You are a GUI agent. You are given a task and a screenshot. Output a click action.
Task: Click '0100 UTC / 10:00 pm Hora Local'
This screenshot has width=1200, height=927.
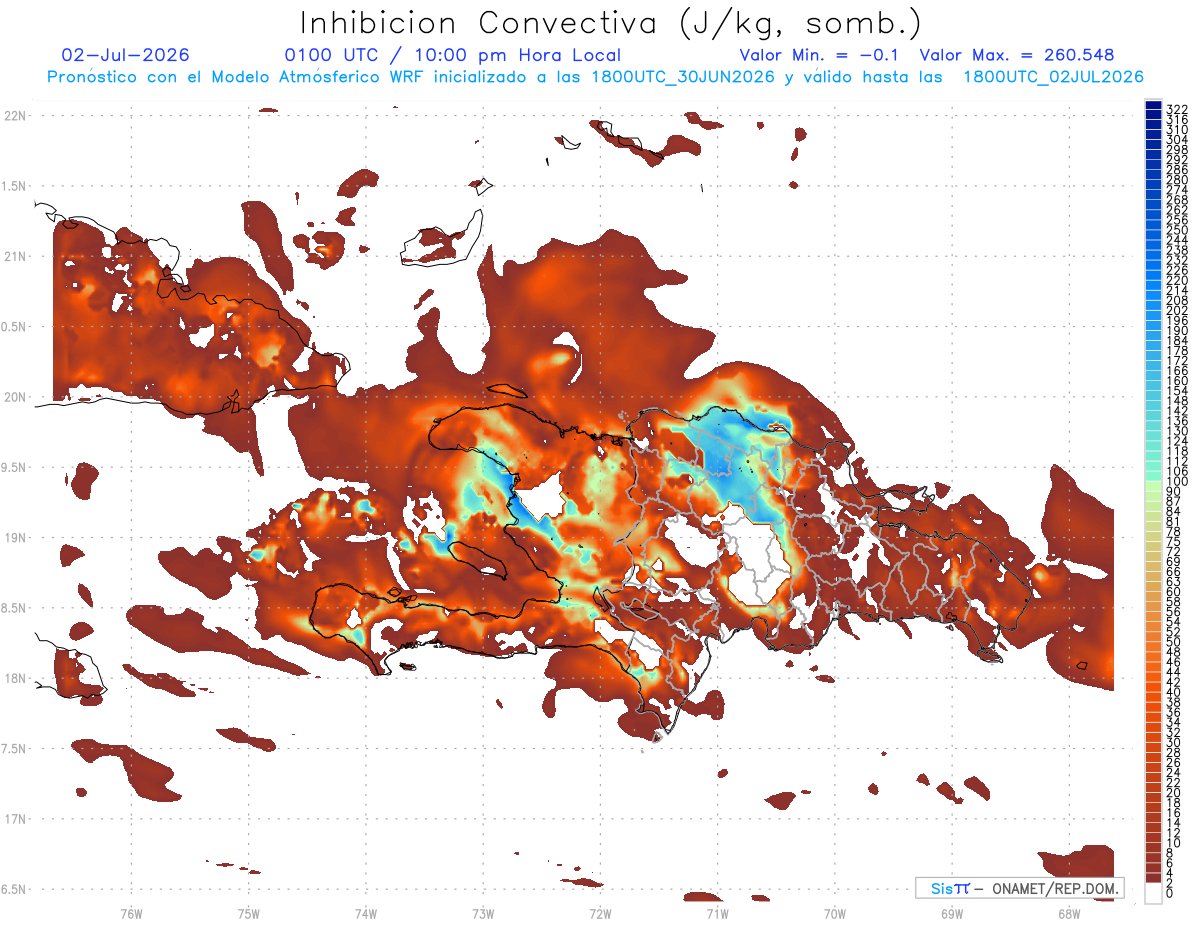pyautogui.click(x=452, y=56)
